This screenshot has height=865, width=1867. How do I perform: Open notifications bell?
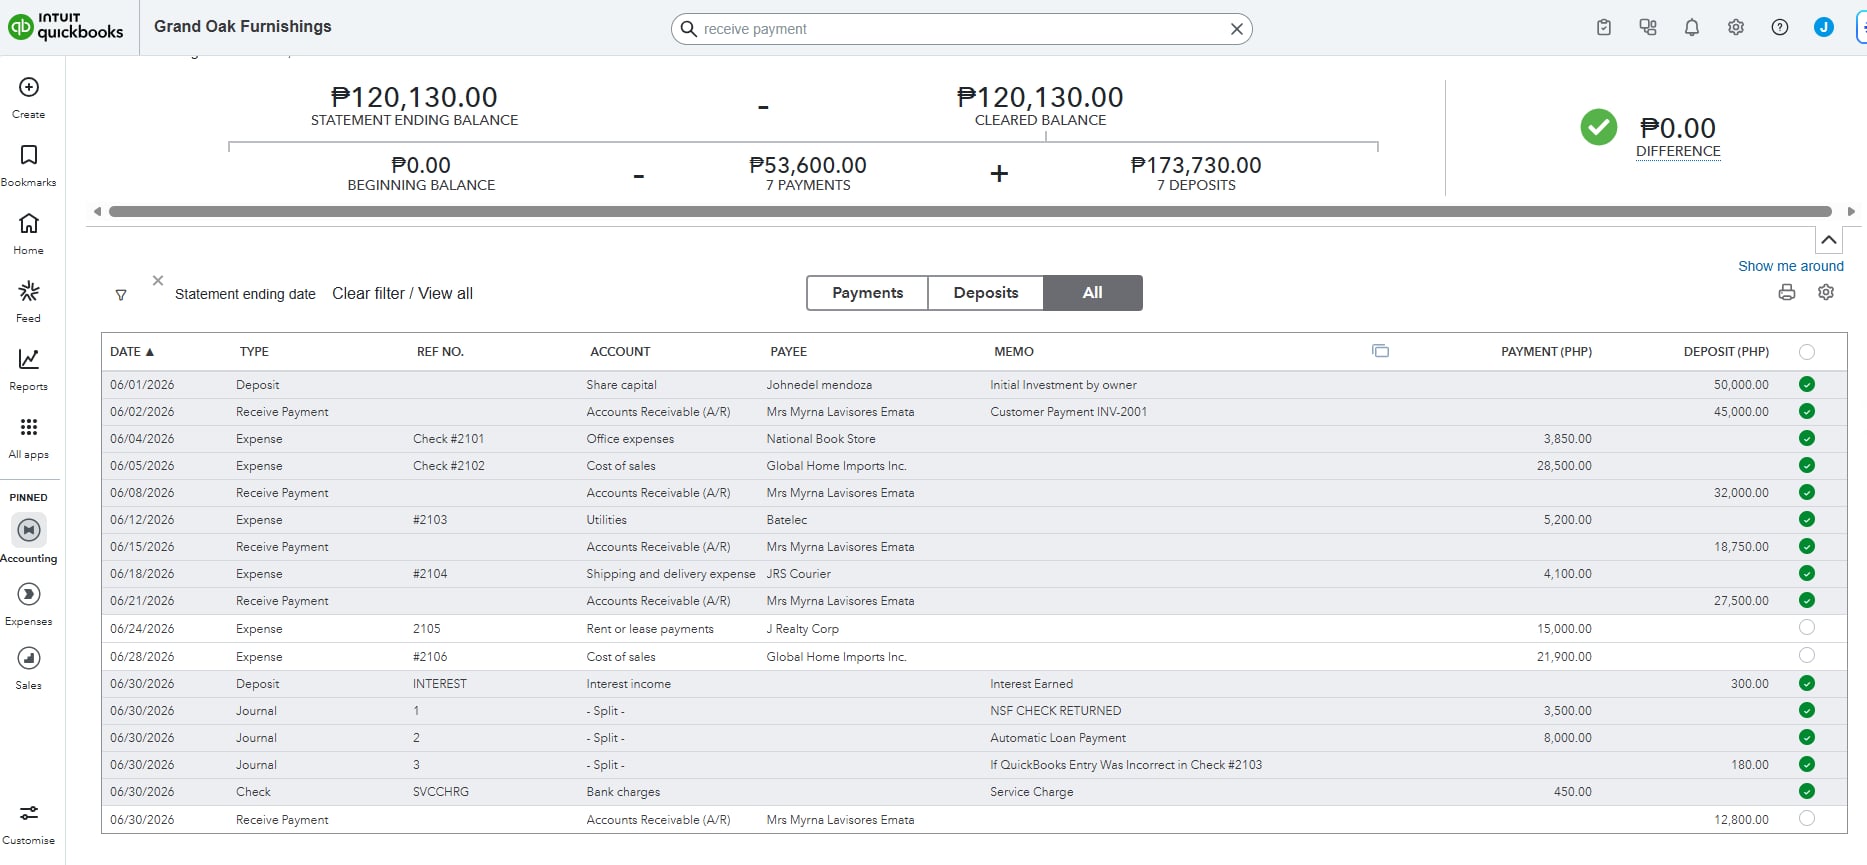[x=1692, y=28]
